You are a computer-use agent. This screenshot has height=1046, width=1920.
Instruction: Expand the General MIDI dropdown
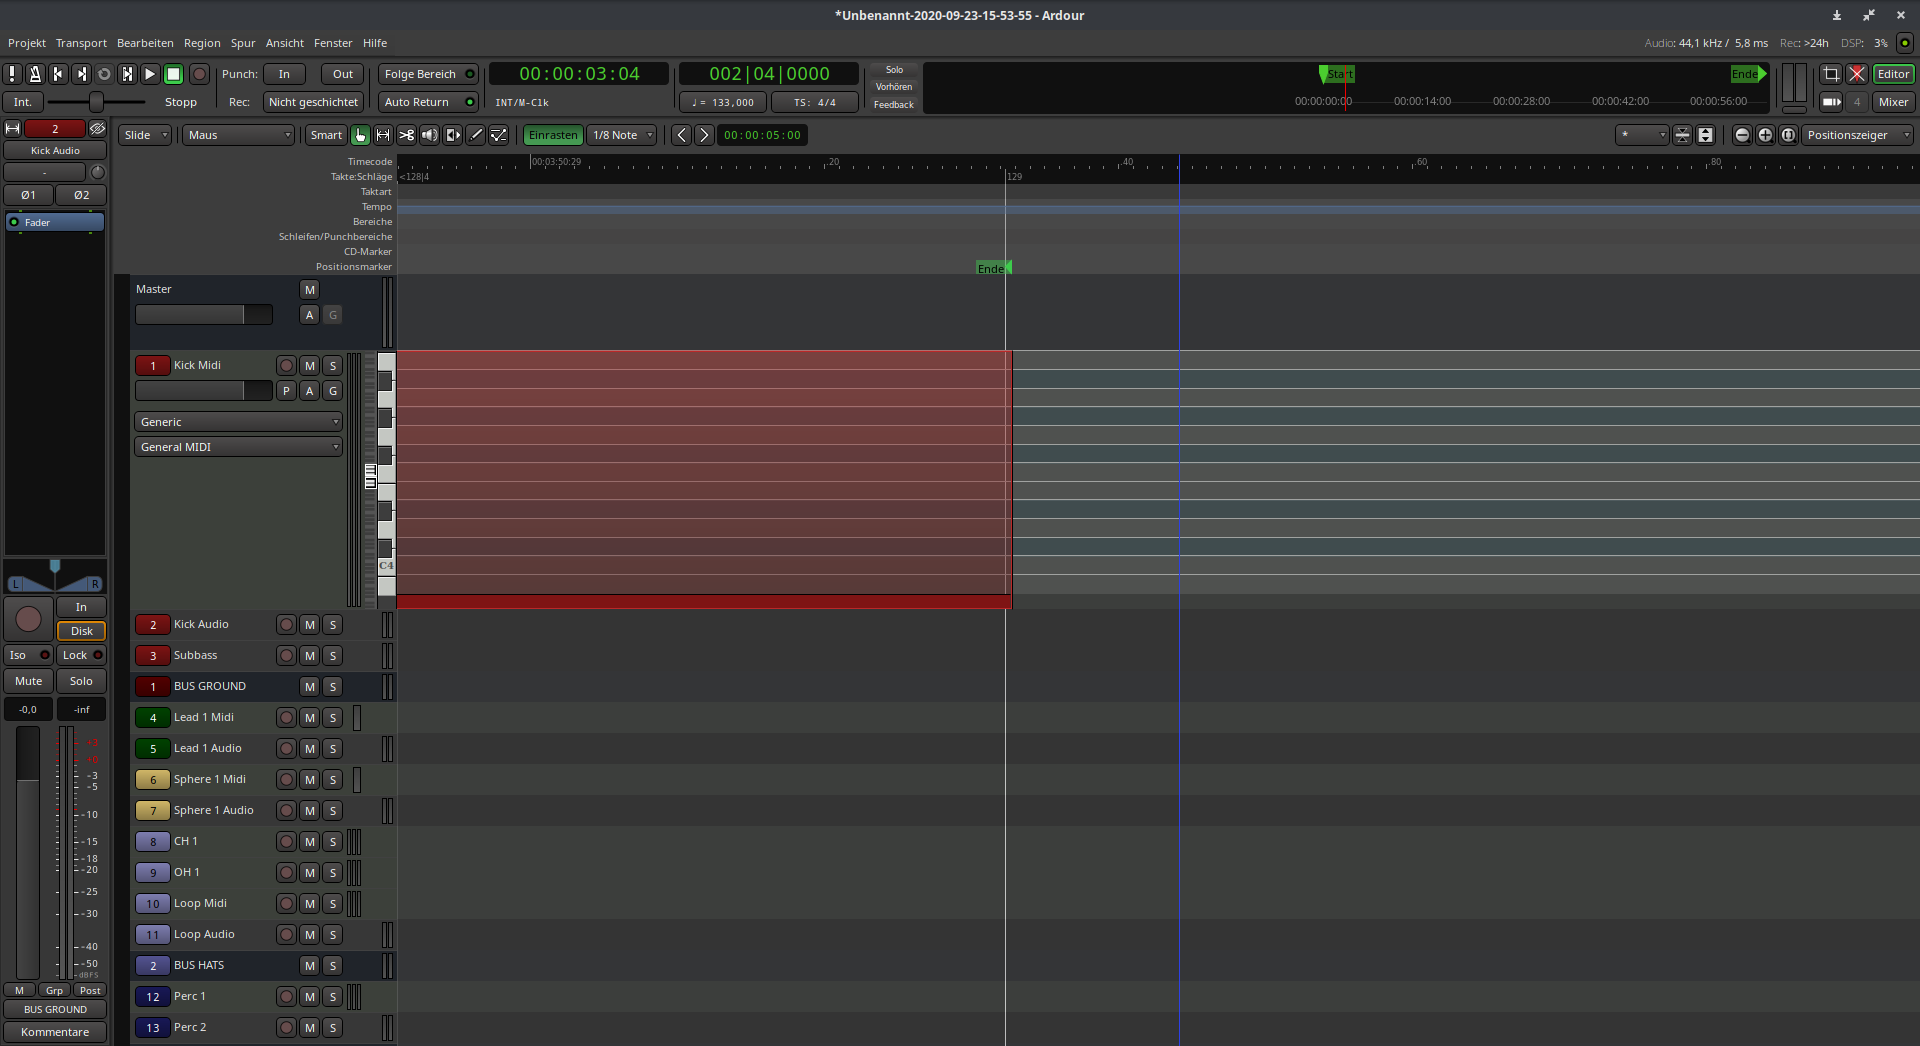[x=238, y=447]
